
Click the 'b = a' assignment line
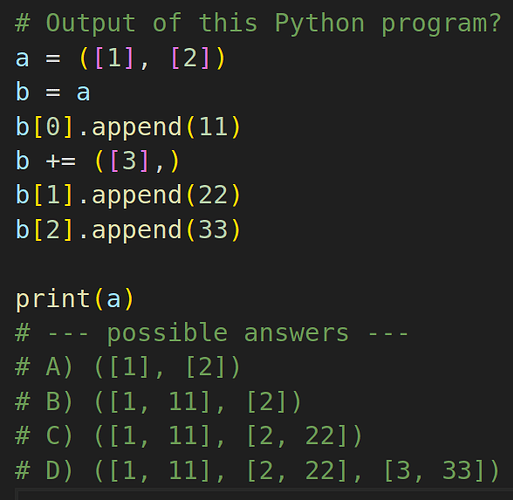(53, 92)
